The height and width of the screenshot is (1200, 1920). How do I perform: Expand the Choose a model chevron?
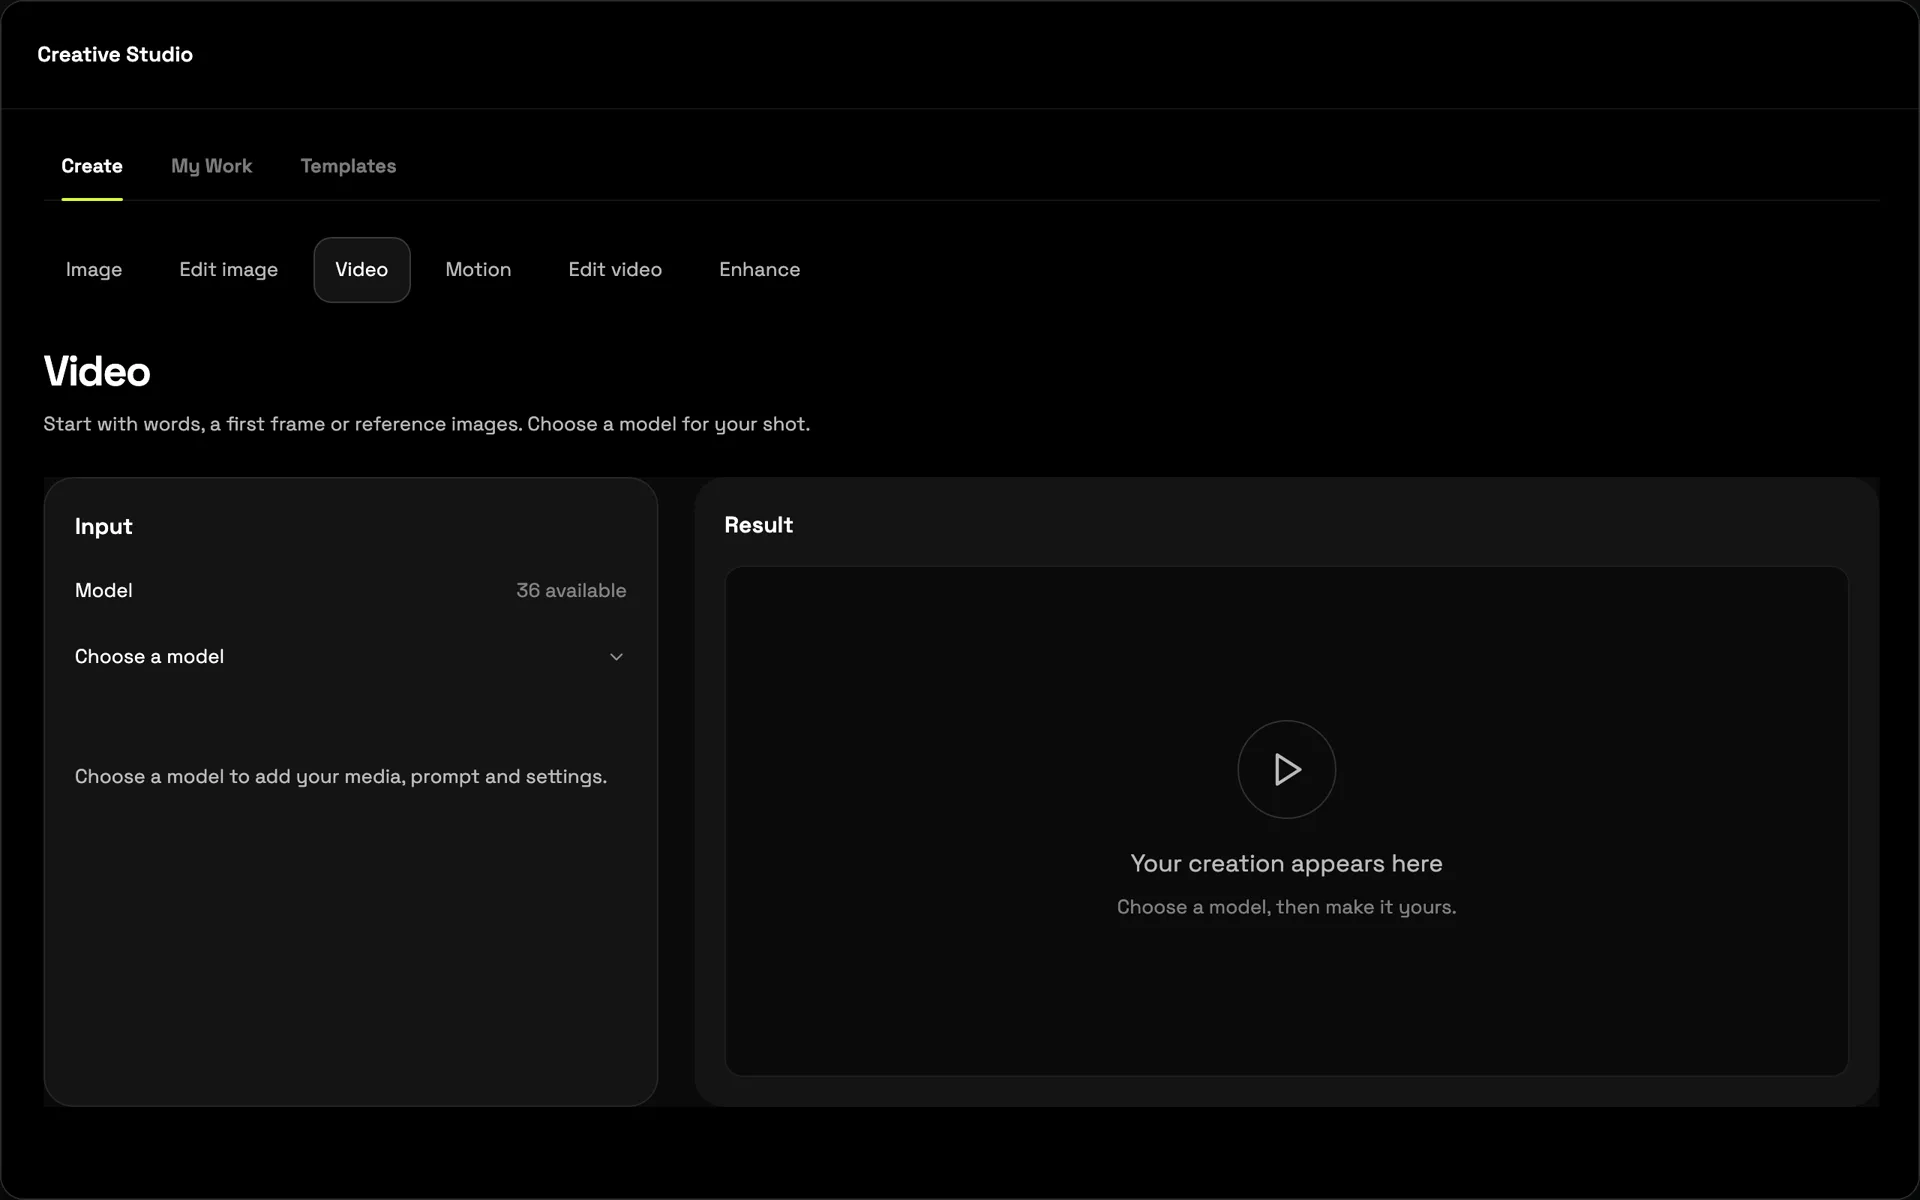click(616, 657)
